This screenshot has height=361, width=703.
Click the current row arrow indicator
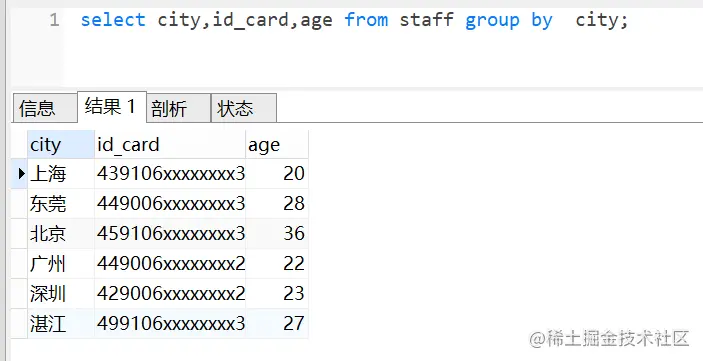coord(20,173)
